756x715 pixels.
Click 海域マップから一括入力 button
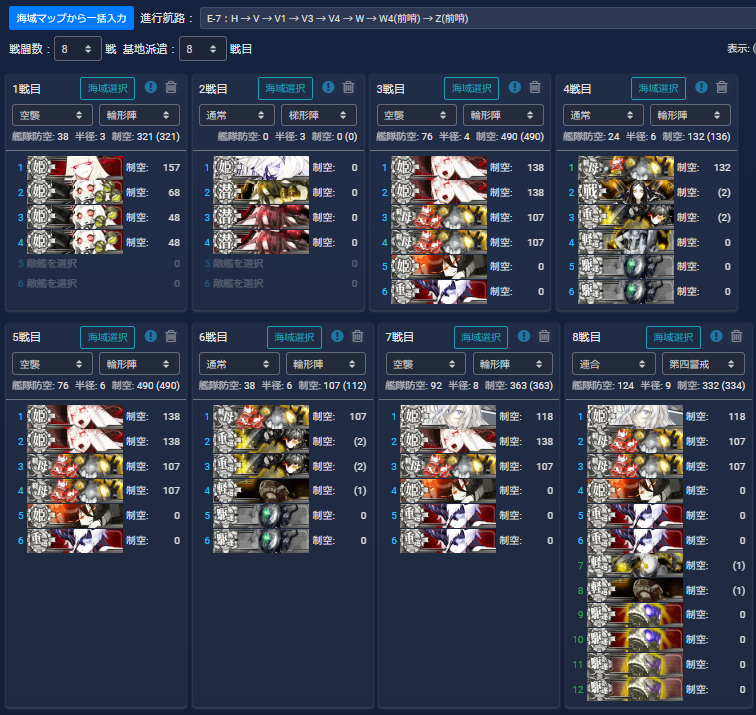pyautogui.click(x=71, y=18)
